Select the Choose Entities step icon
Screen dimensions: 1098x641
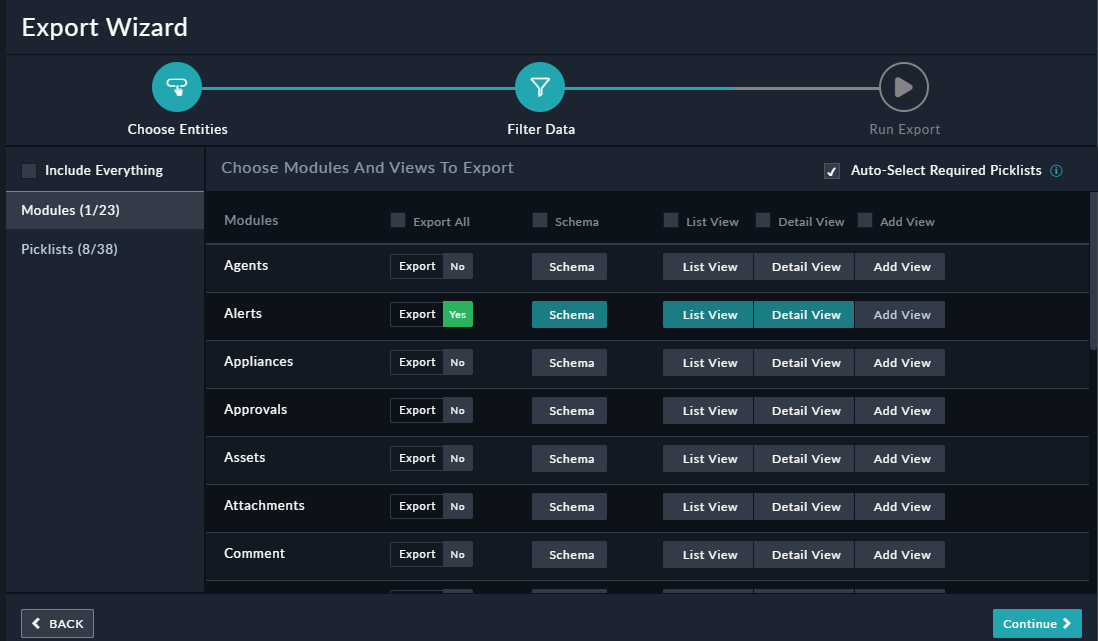coord(177,87)
